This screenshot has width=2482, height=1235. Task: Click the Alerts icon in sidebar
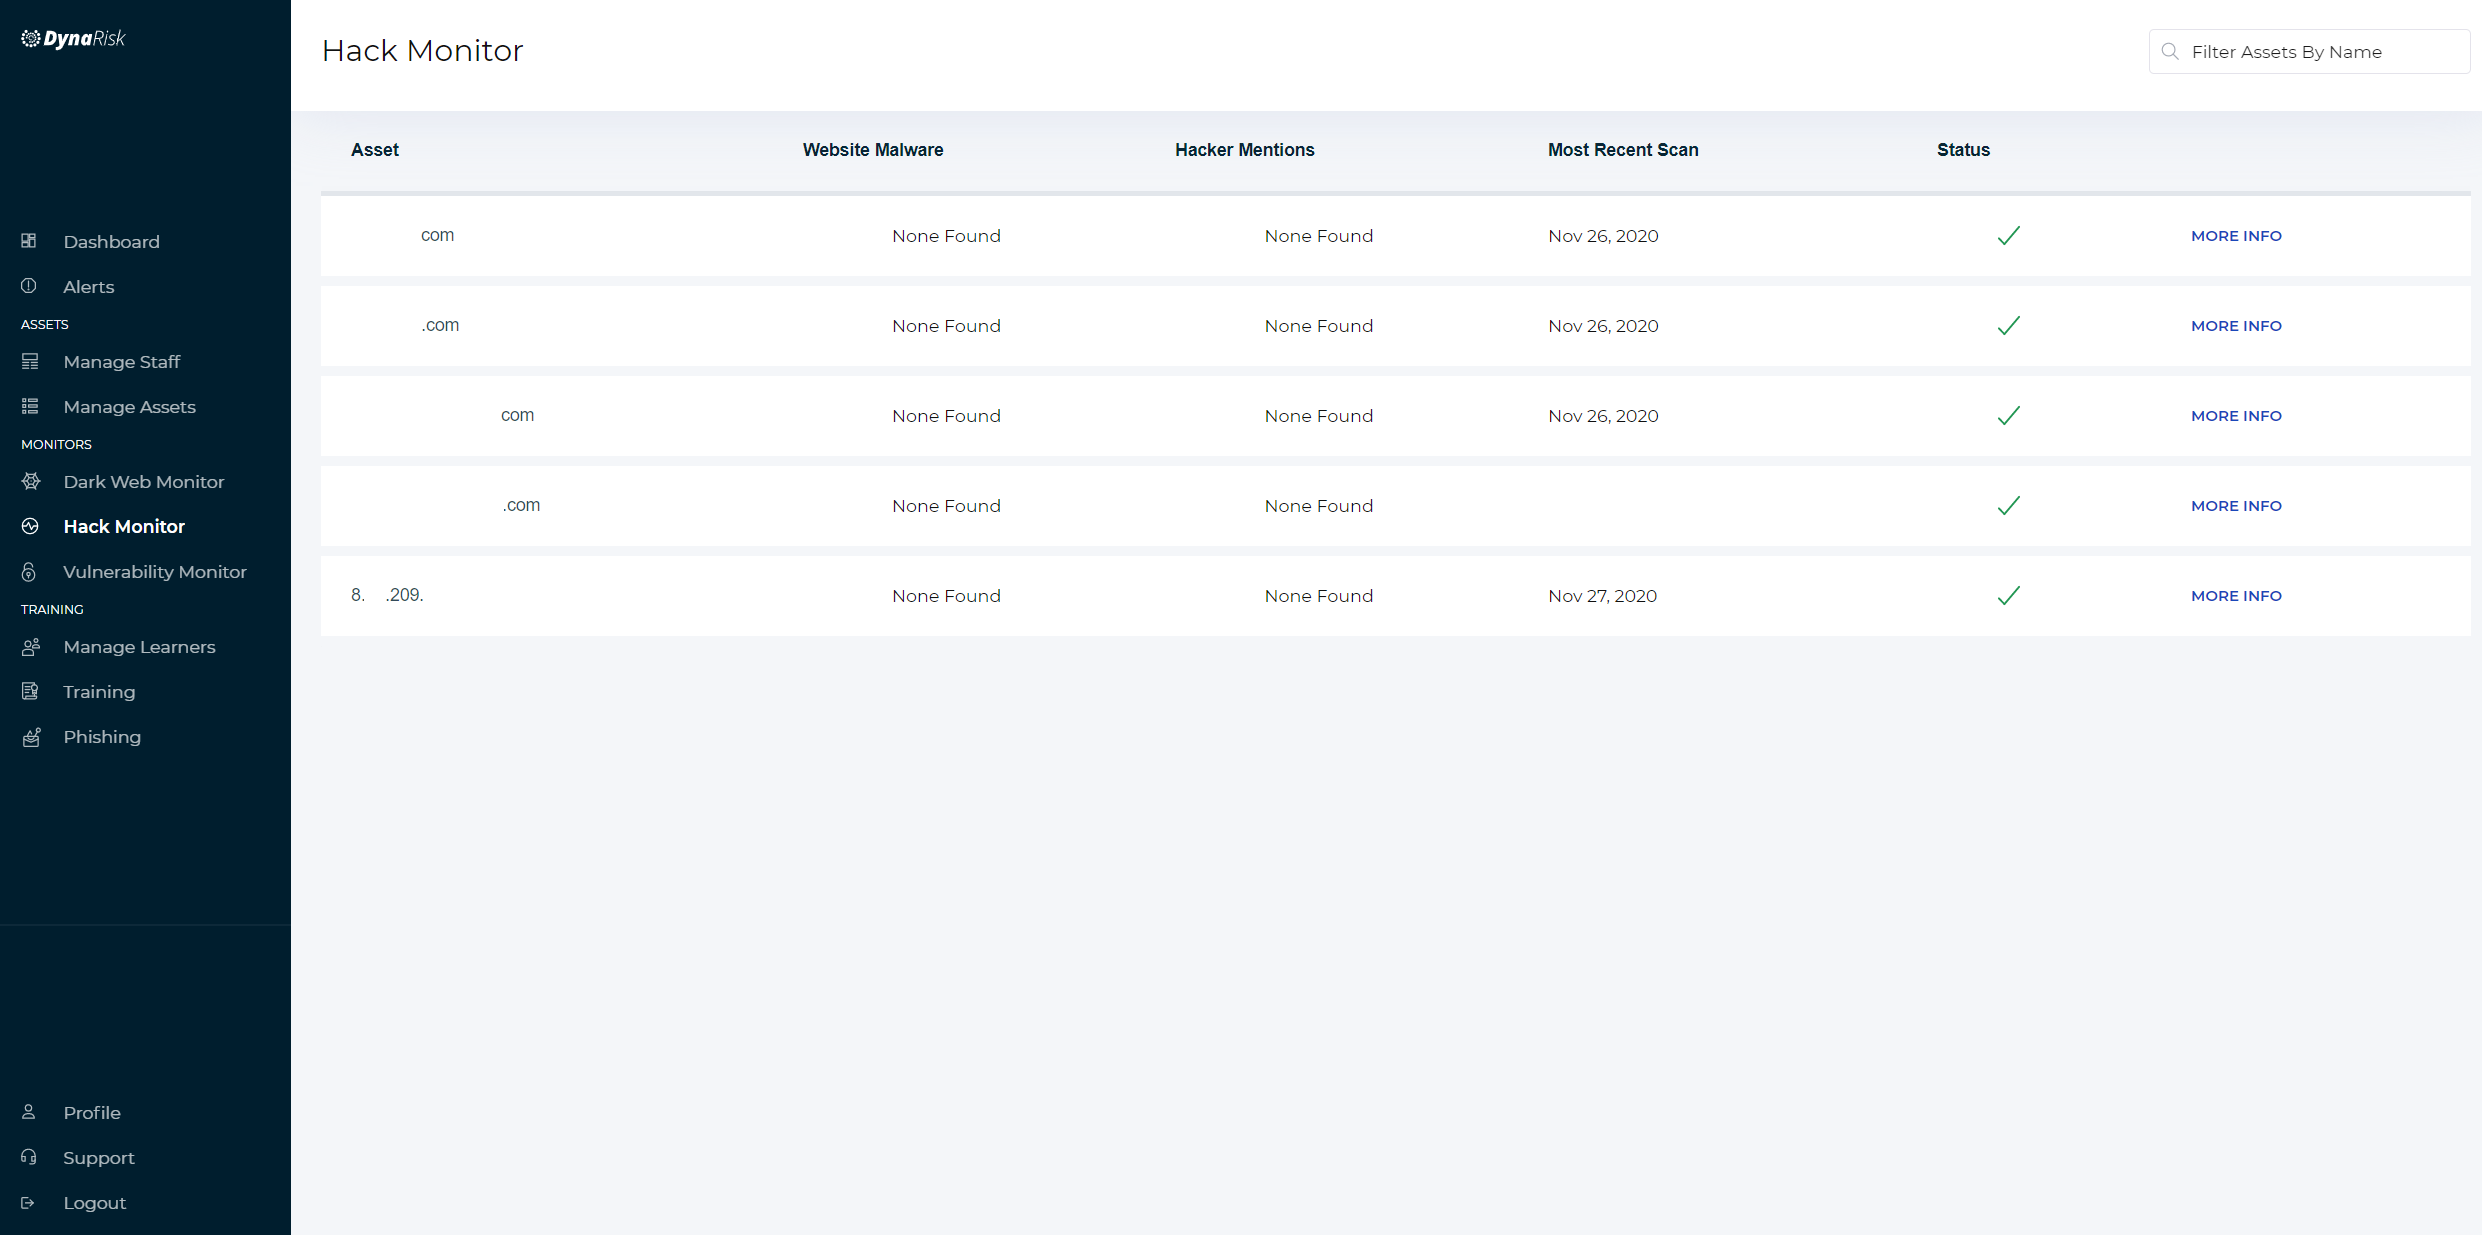click(x=29, y=286)
